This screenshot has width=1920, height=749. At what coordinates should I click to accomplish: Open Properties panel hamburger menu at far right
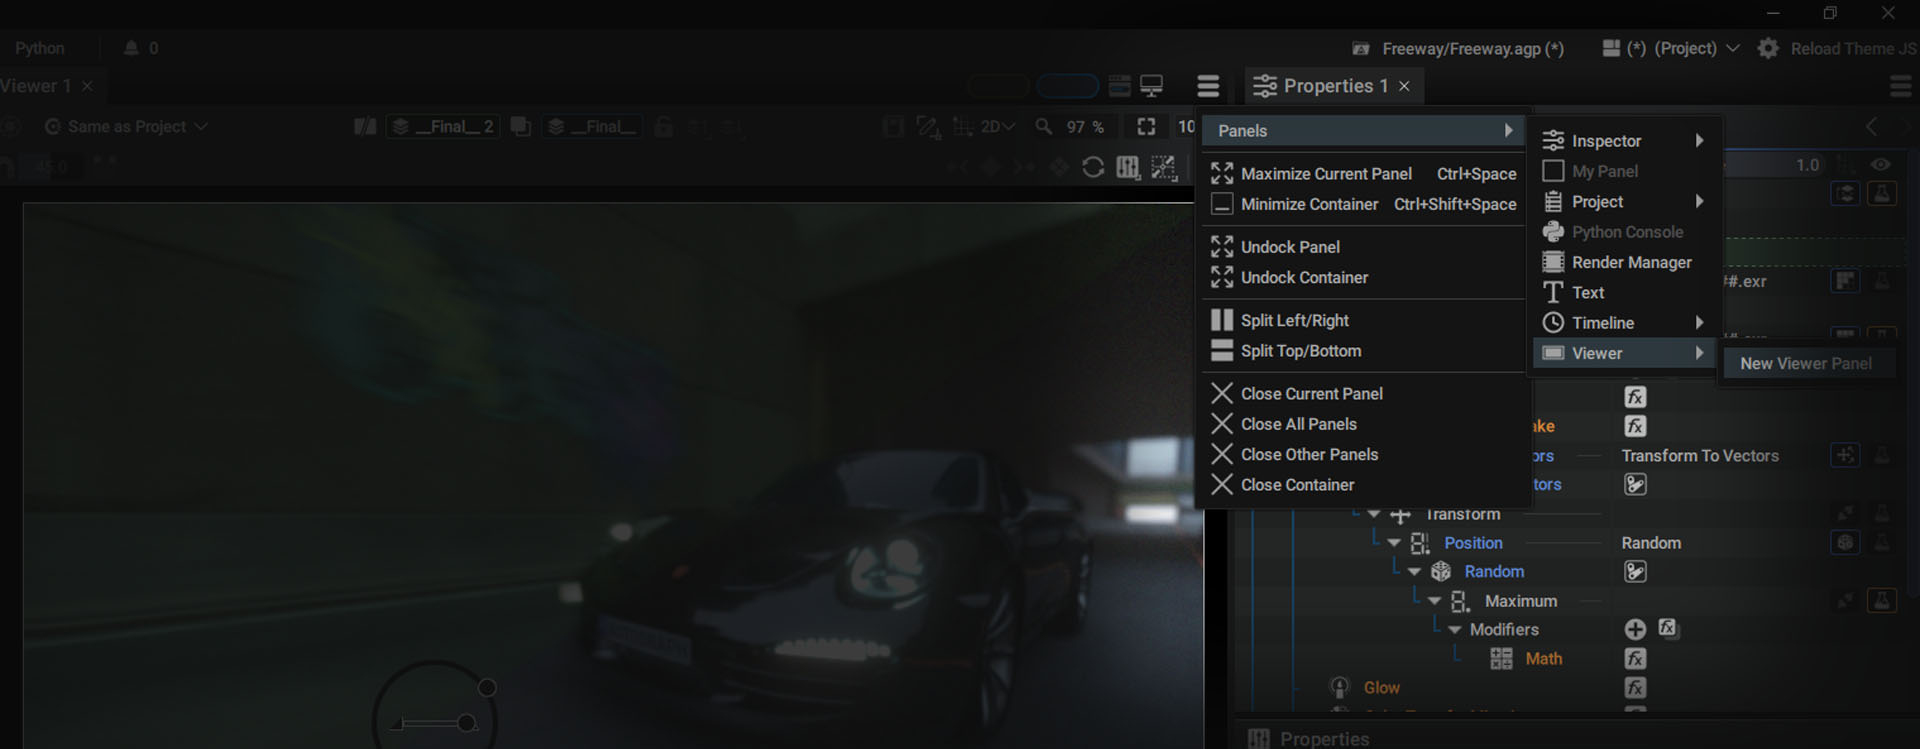pyautogui.click(x=1901, y=87)
